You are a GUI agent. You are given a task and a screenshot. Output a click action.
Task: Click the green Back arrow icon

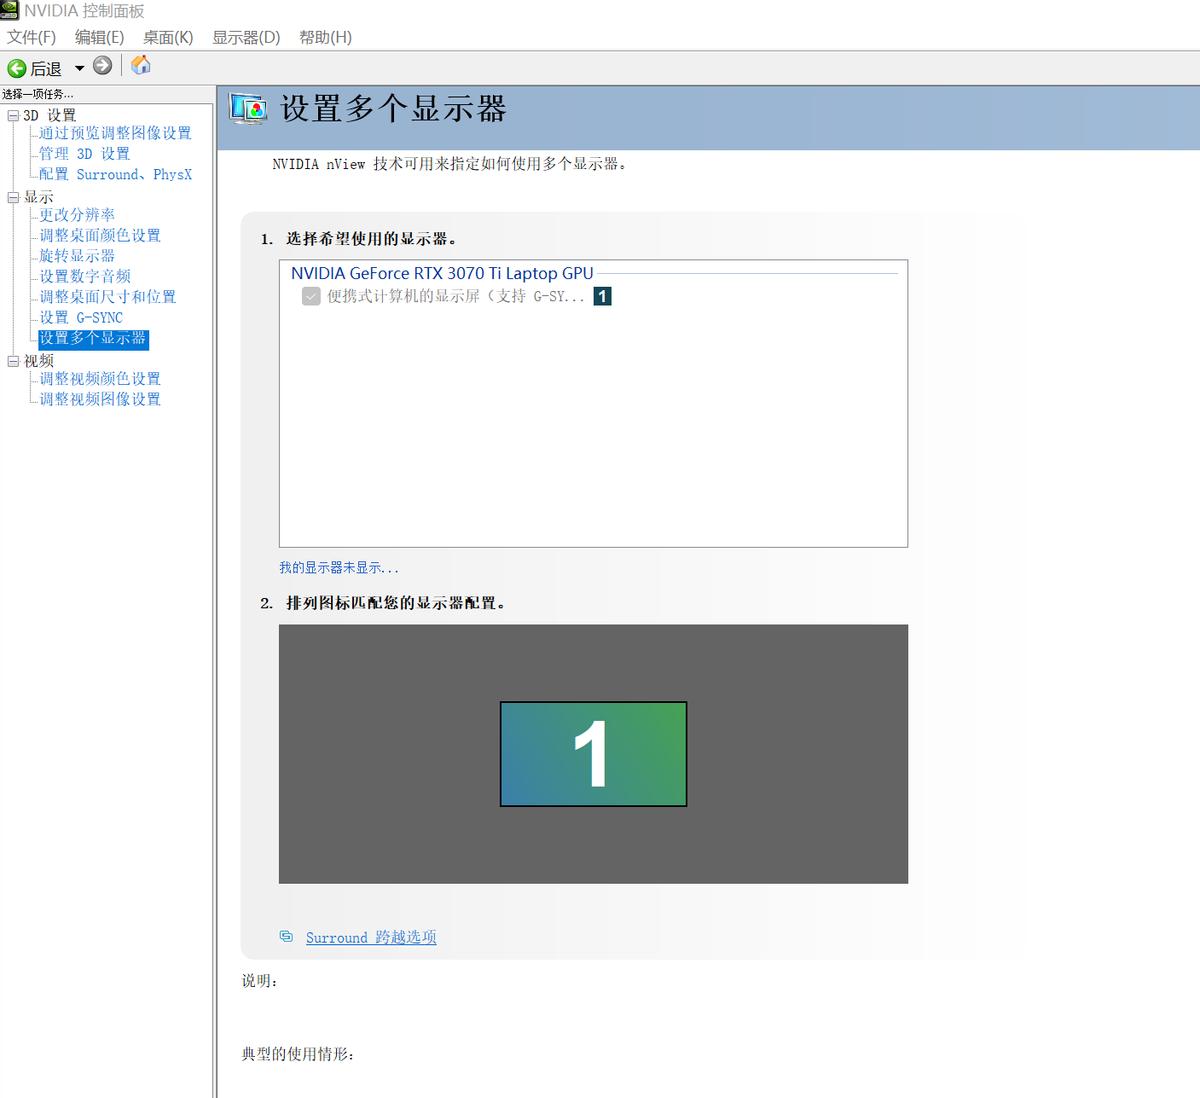(x=16, y=68)
